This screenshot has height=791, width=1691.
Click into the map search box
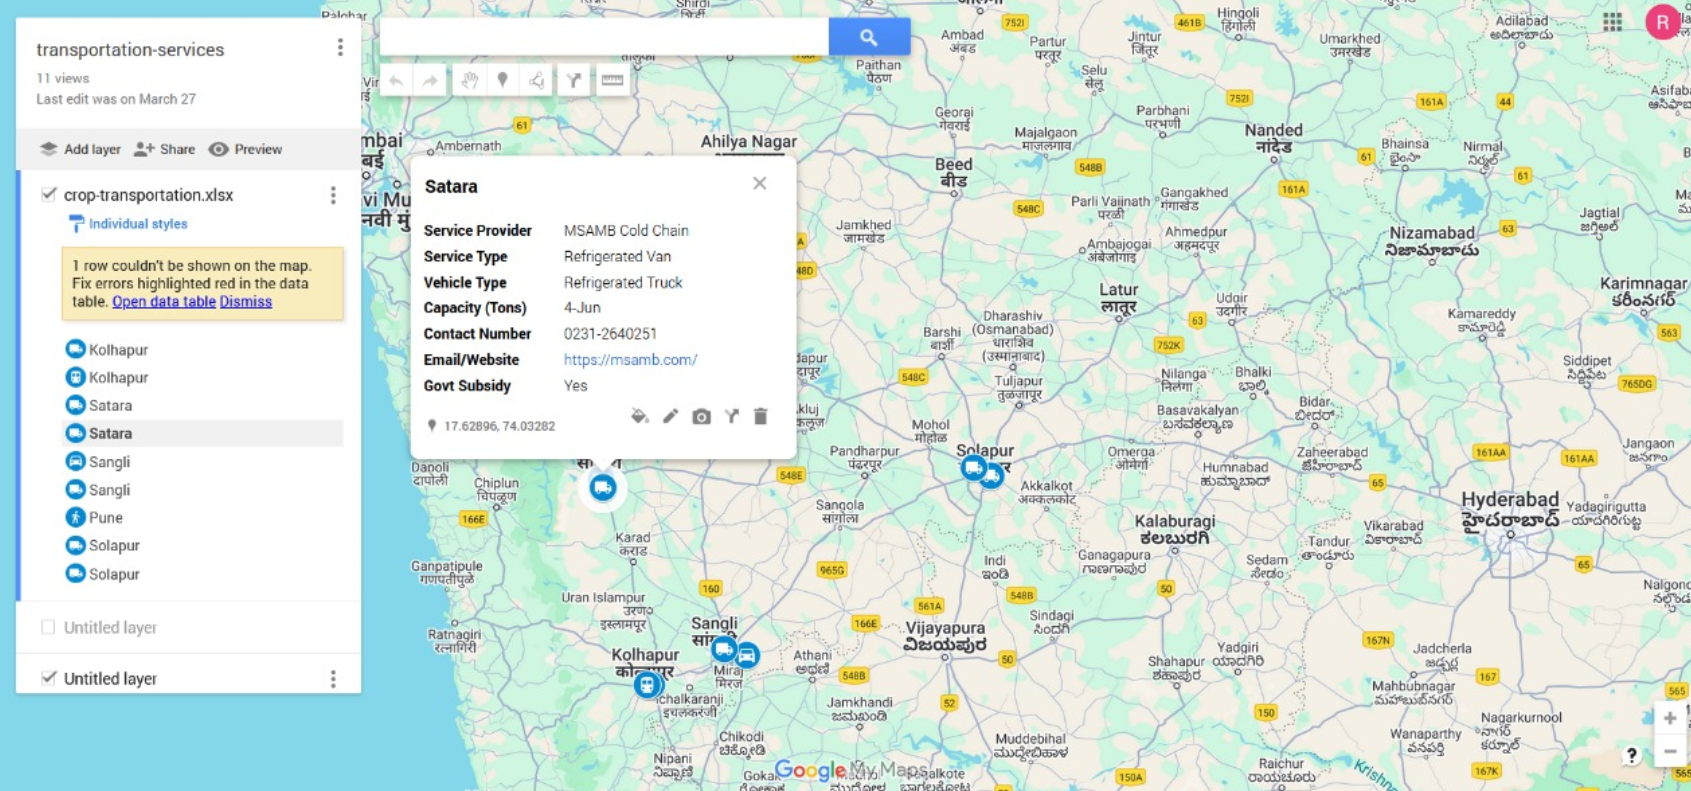click(x=604, y=37)
